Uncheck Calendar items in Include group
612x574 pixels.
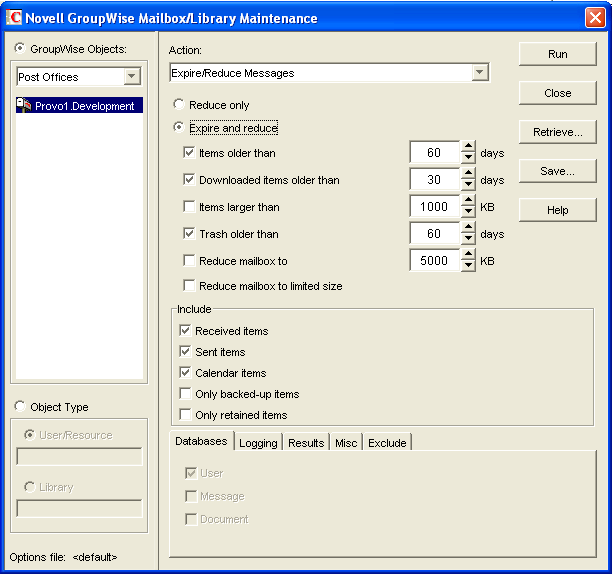(185, 372)
